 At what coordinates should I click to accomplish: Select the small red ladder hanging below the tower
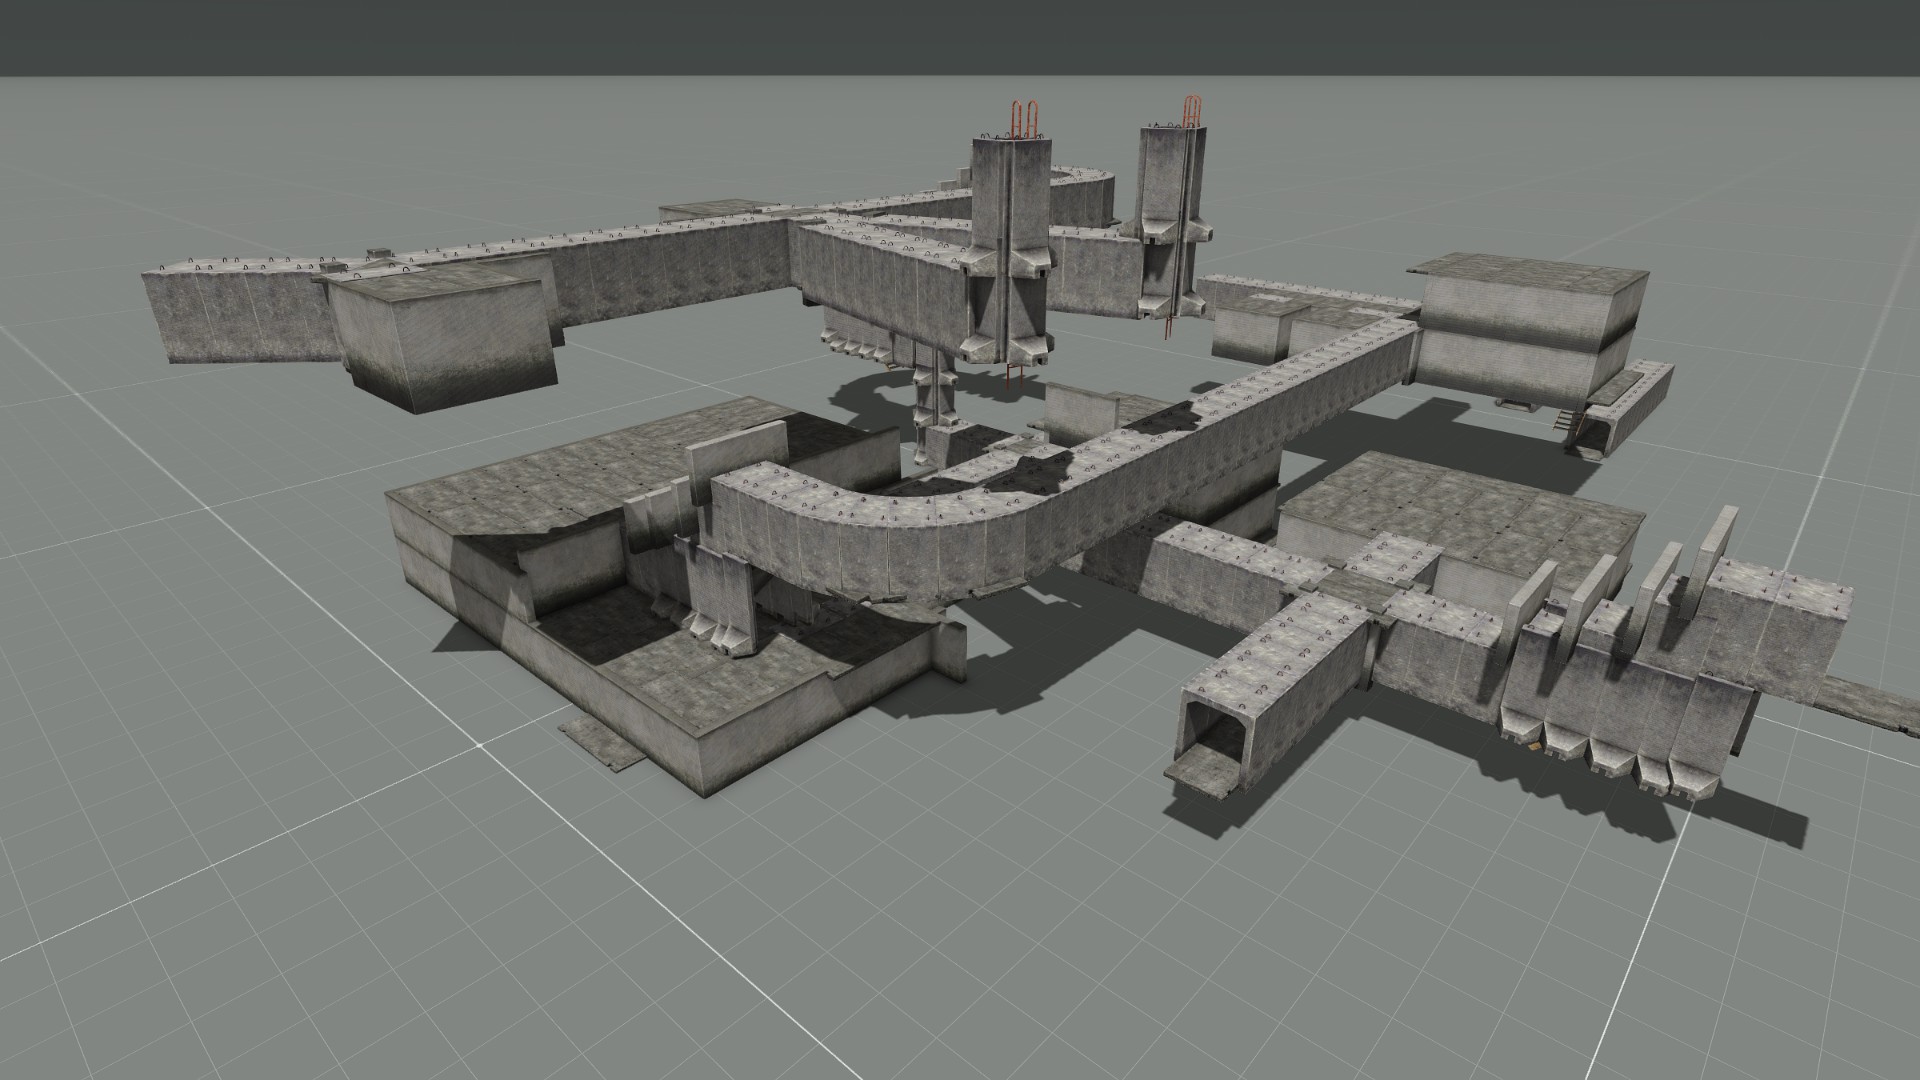tap(1015, 376)
